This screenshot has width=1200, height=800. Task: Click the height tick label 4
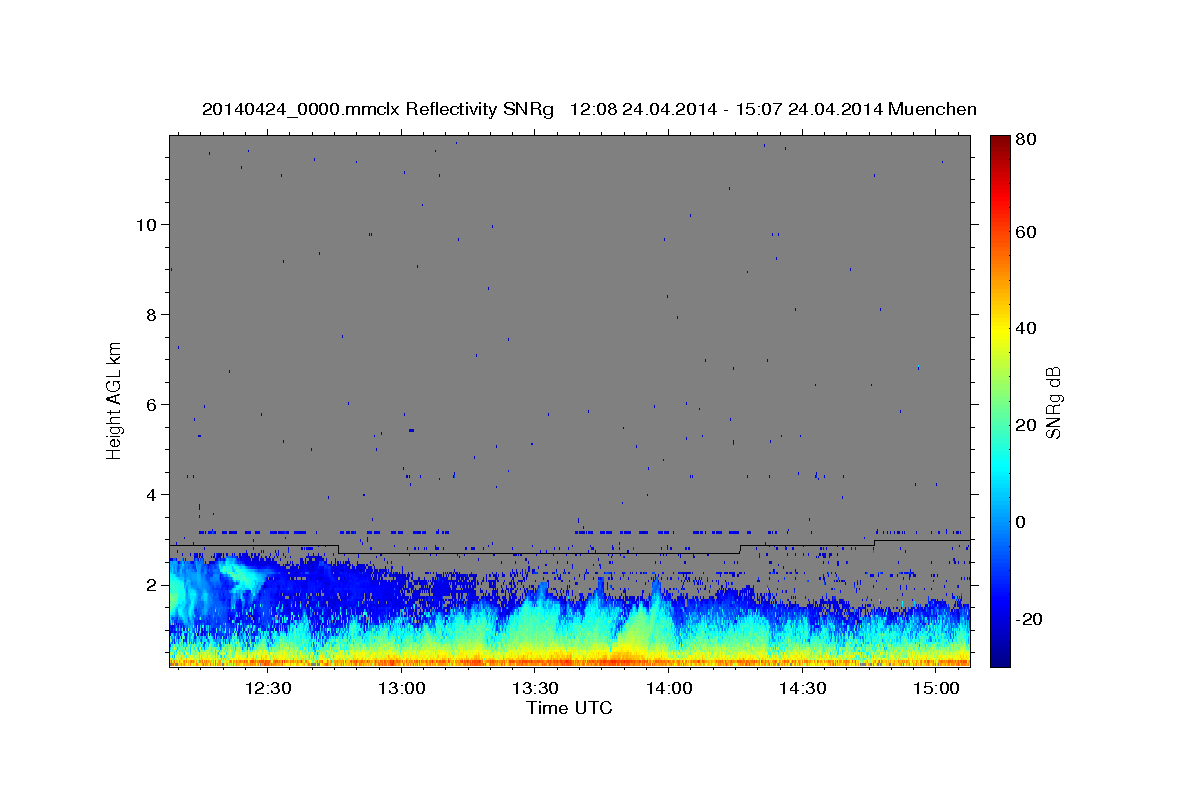152,494
